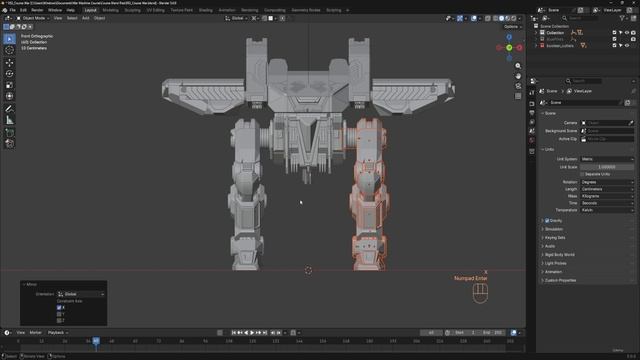Toggle BluePrints exclude-from-view-layer checkbox
Screen dimensions: 640x360
coord(614,39)
